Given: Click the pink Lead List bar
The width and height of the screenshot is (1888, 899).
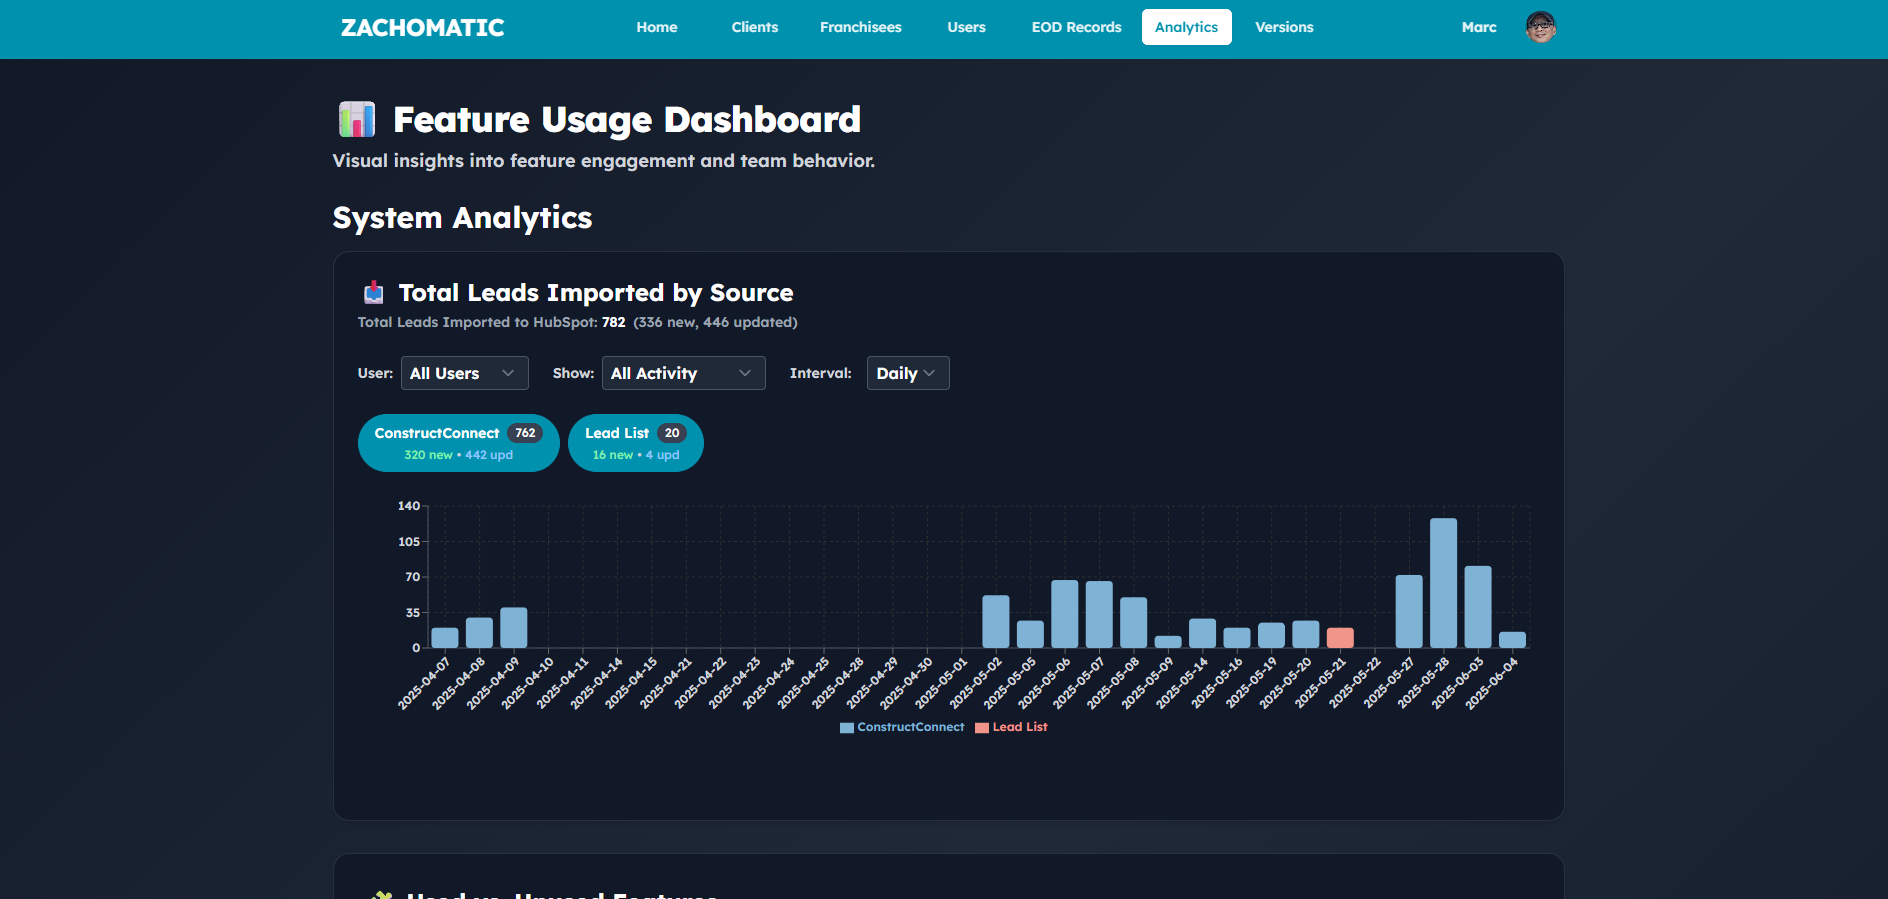Looking at the screenshot, I should [x=1339, y=638].
